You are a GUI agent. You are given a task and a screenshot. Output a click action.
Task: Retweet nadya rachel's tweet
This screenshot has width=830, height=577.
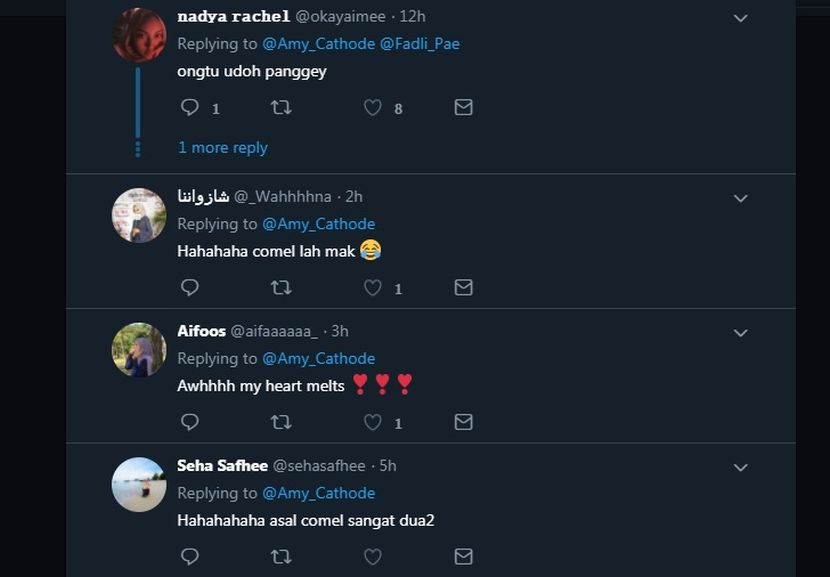[x=281, y=107]
